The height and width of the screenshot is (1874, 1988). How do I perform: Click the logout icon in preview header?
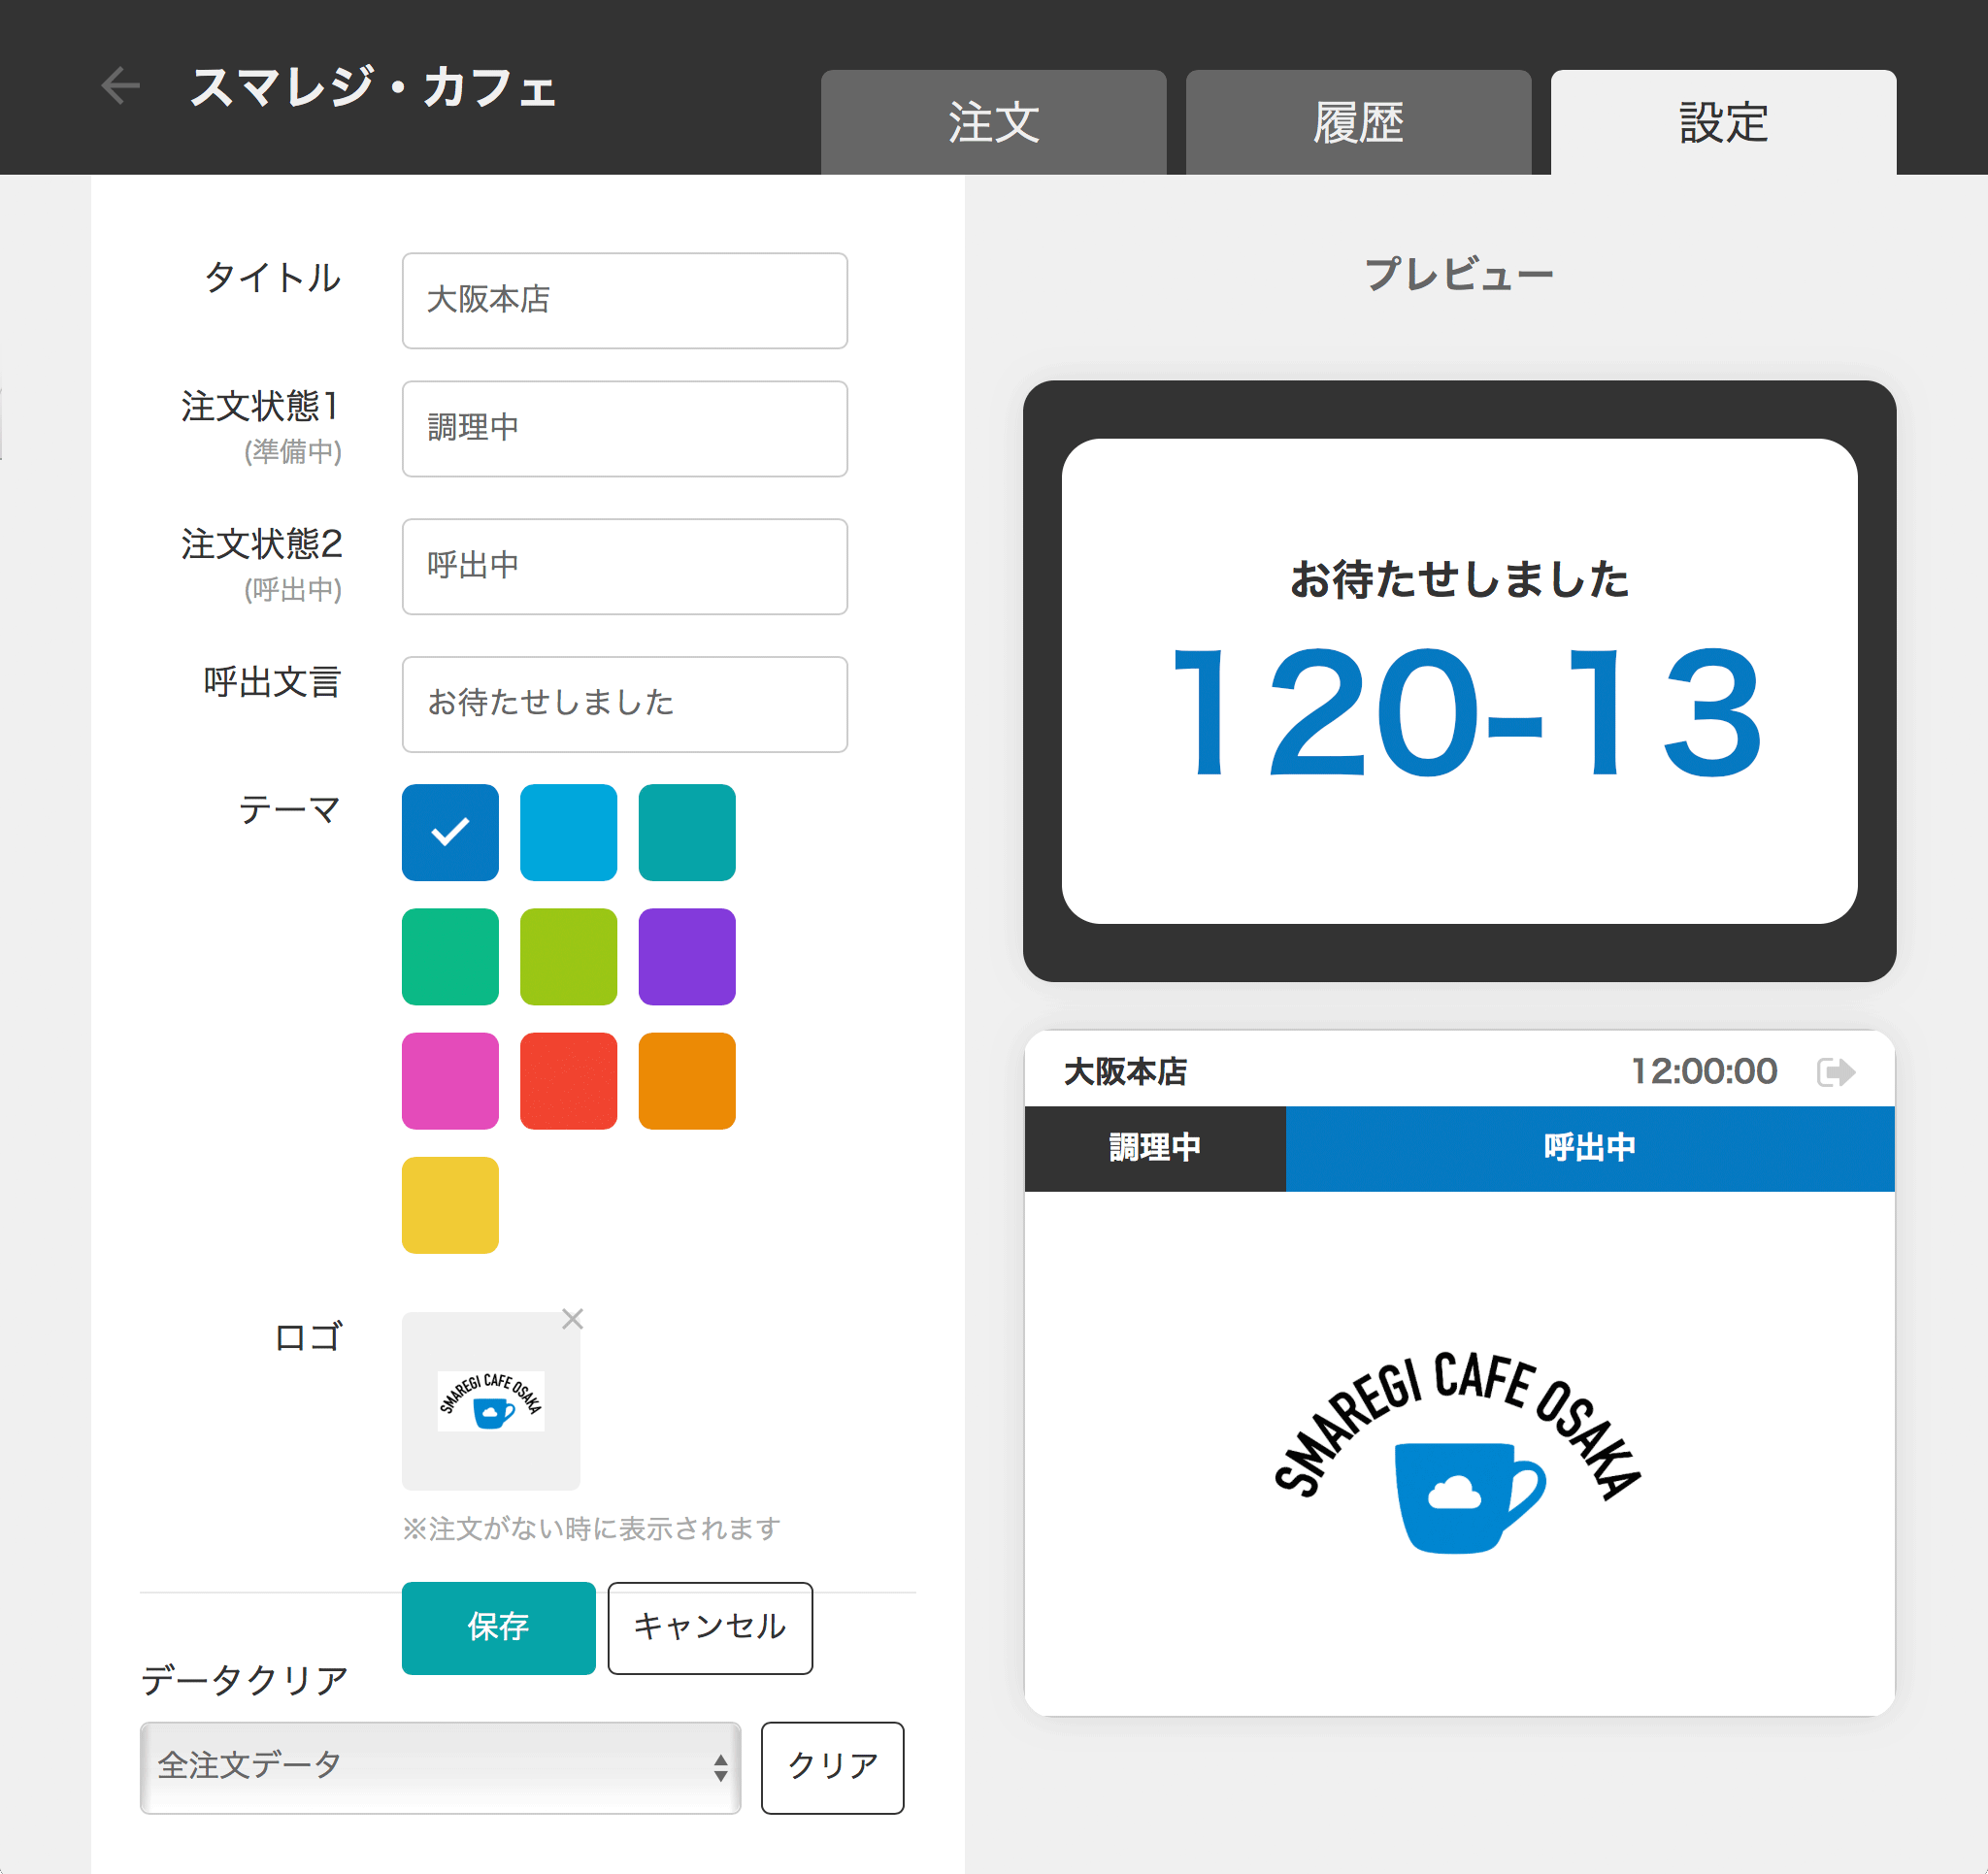pyautogui.click(x=1836, y=1072)
